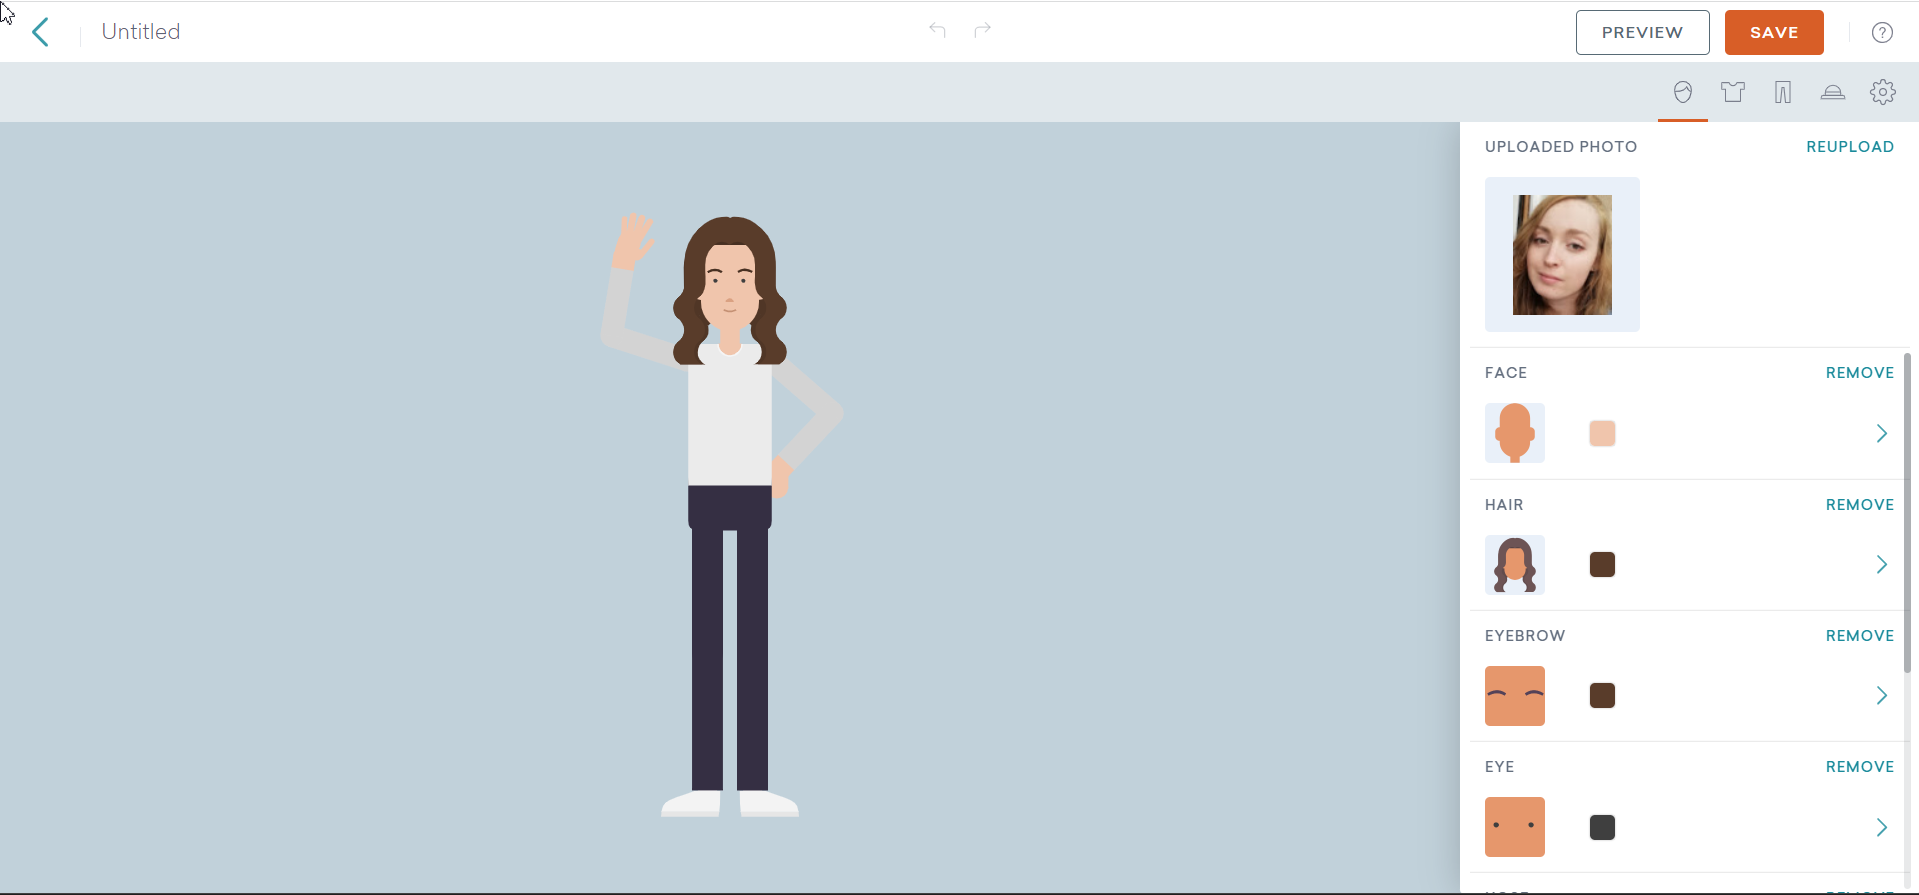Click the redo arrow icon
The image size is (1919, 895).
[983, 30]
